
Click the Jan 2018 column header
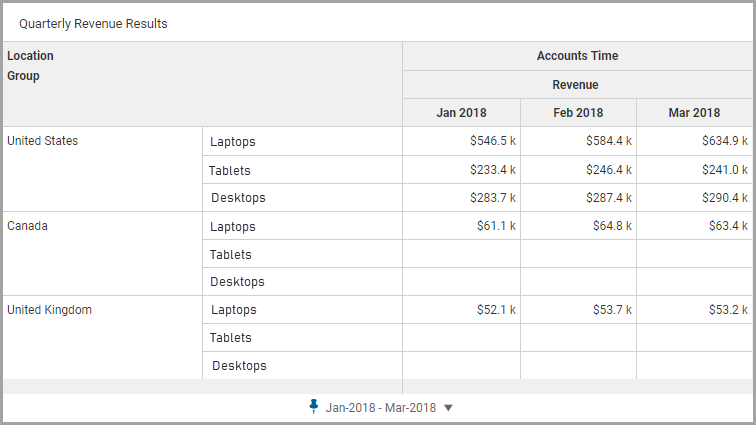pyautogui.click(x=461, y=113)
